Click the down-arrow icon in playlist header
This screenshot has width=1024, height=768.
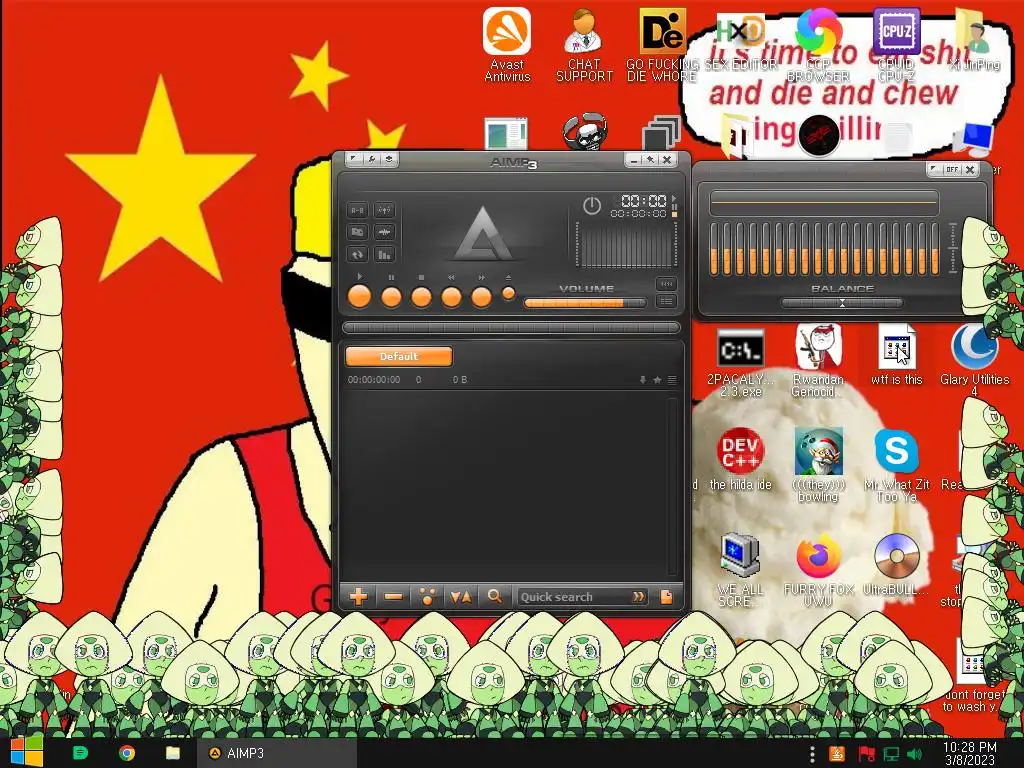tap(643, 379)
